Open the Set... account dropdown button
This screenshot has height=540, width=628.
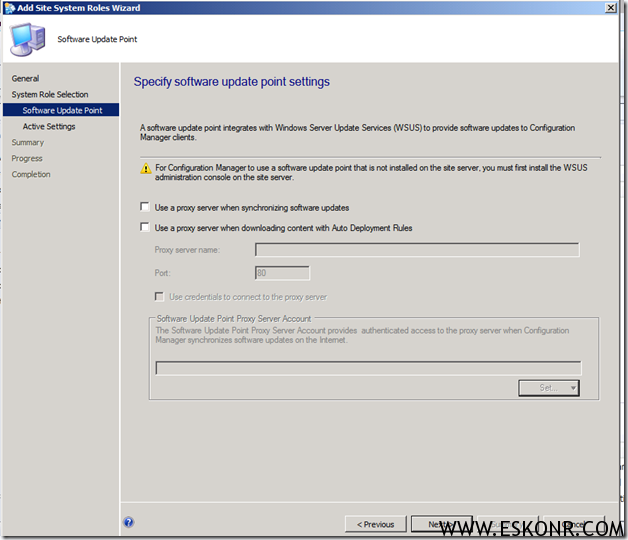tap(549, 388)
